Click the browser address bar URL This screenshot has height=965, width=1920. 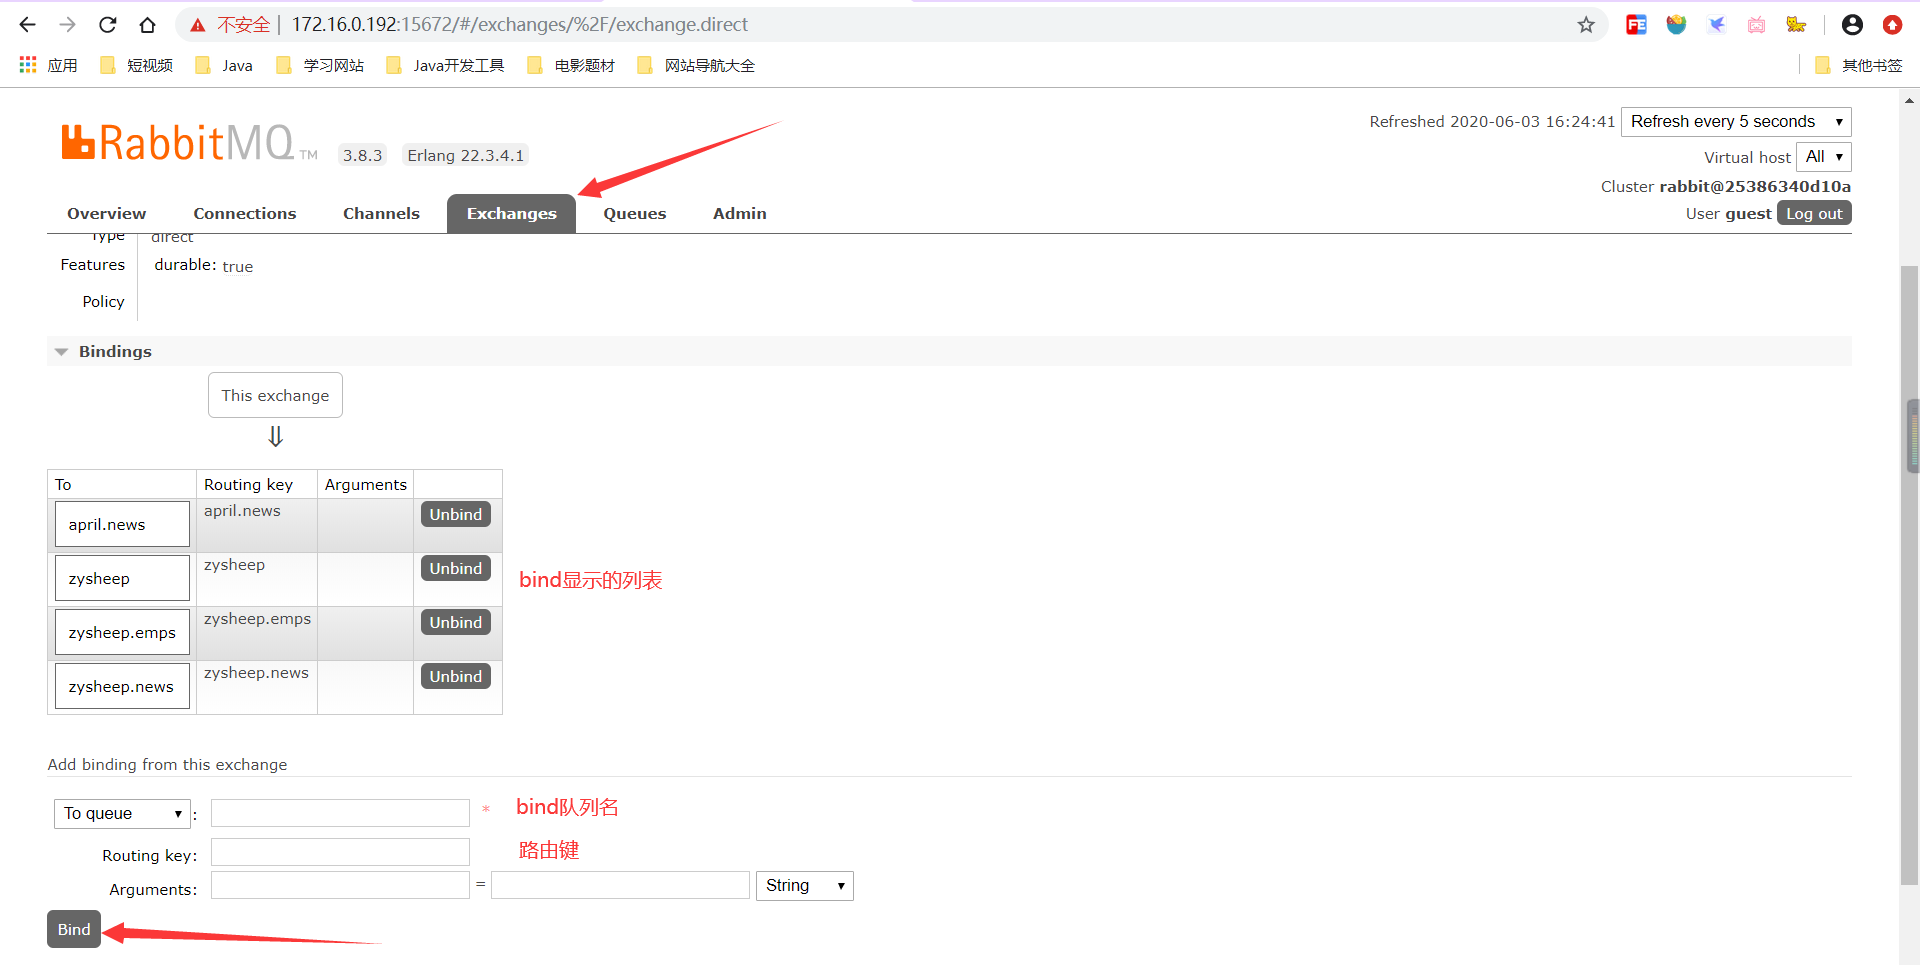pos(520,25)
